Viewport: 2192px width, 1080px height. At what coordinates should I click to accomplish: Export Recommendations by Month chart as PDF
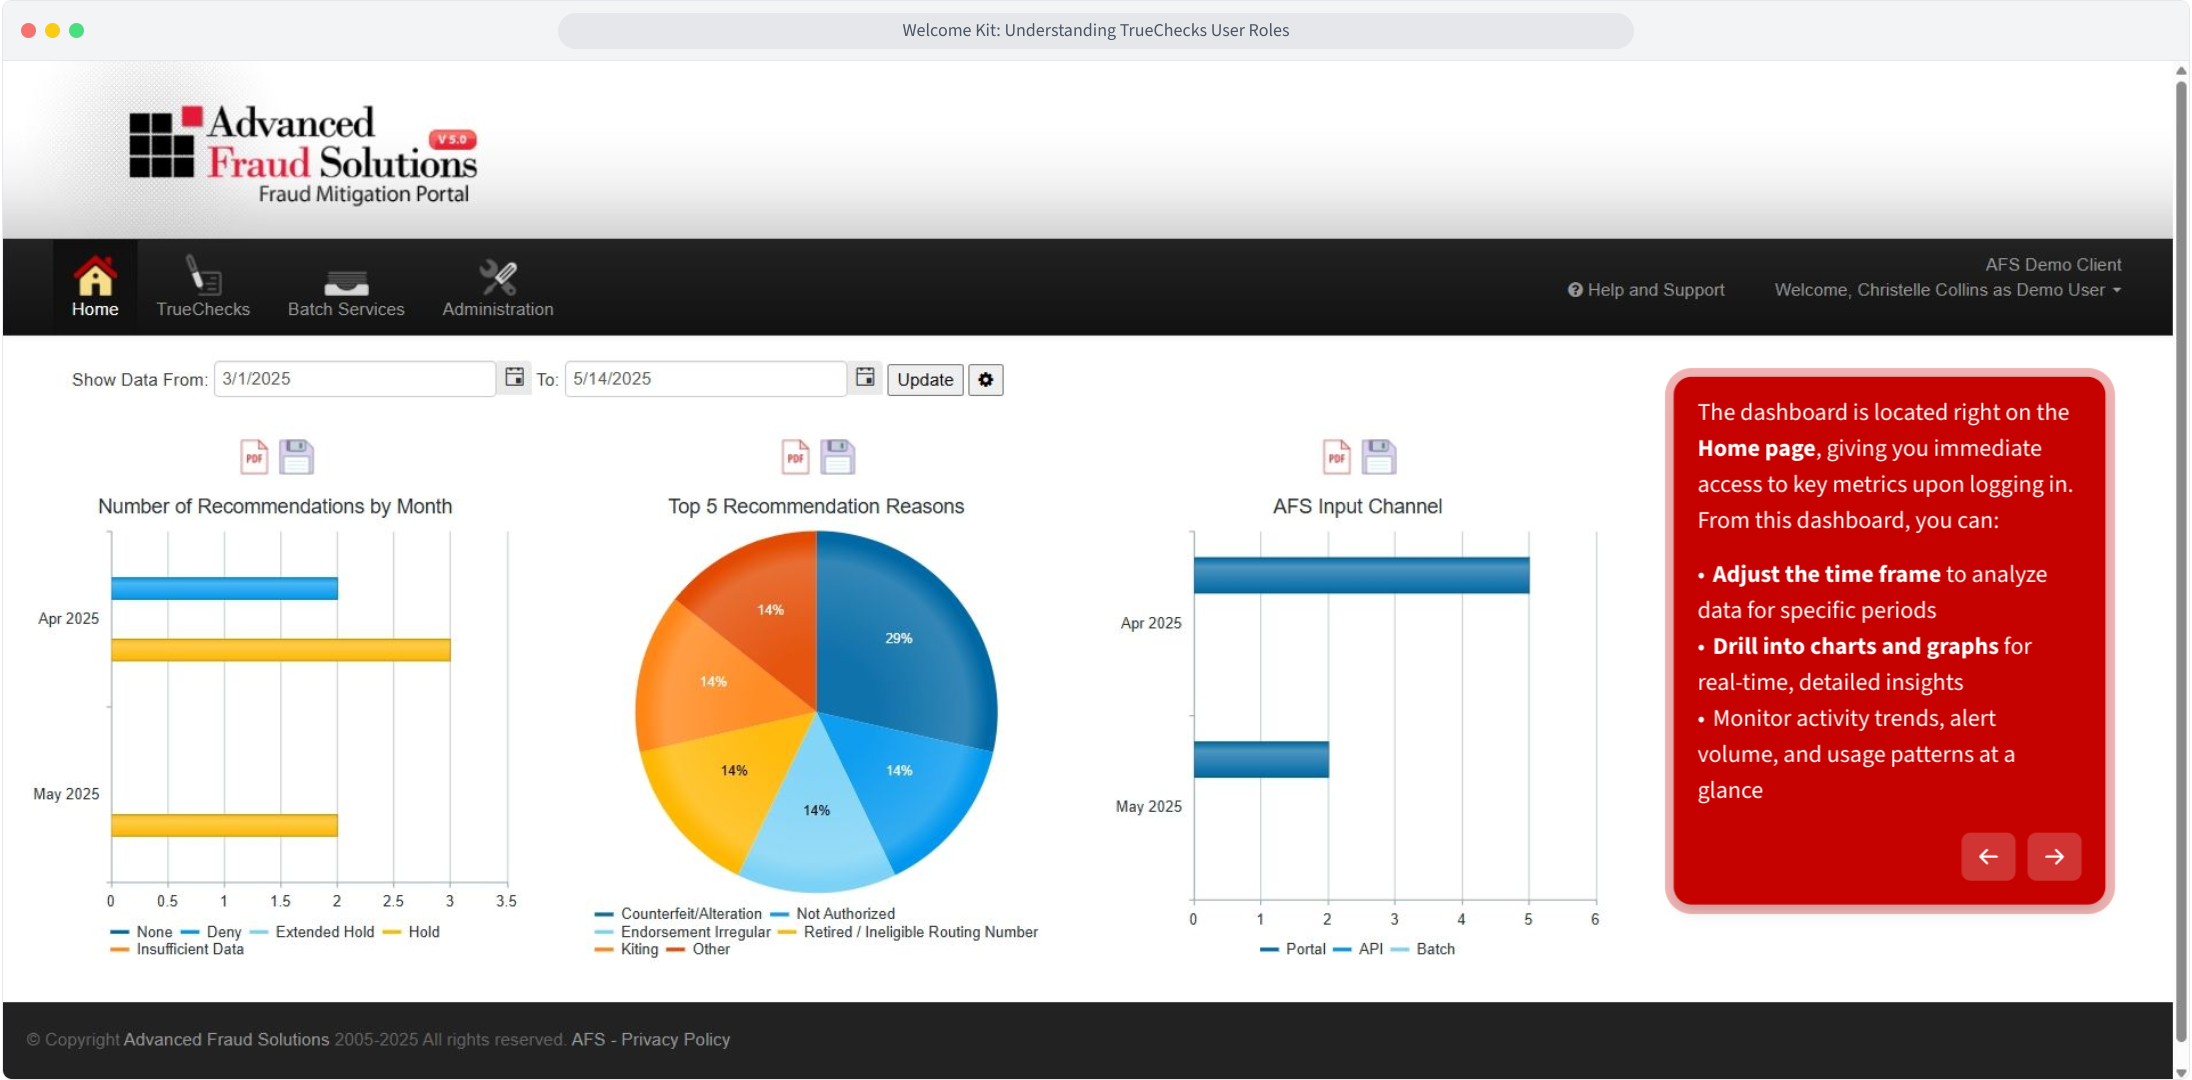[254, 457]
